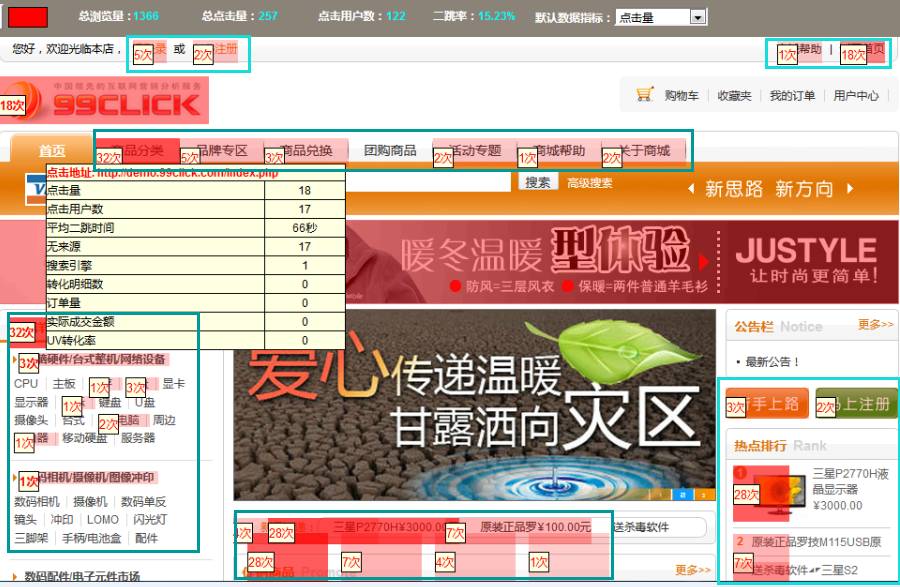Open the 活动专题 tab

475,150
